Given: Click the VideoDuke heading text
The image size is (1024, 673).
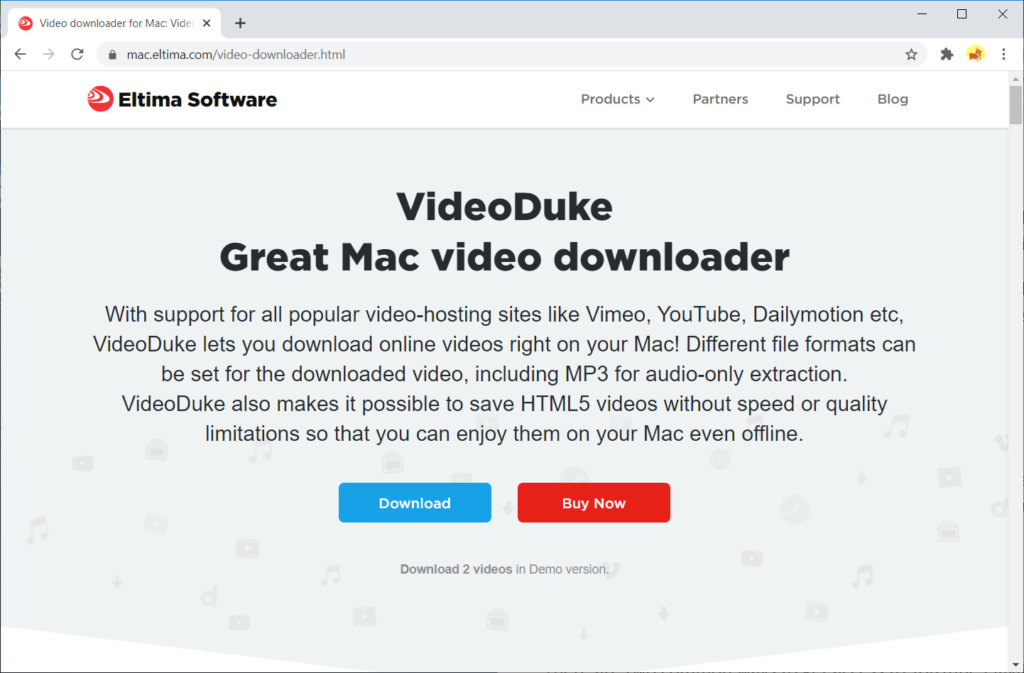Looking at the screenshot, I should tap(504, 207).
